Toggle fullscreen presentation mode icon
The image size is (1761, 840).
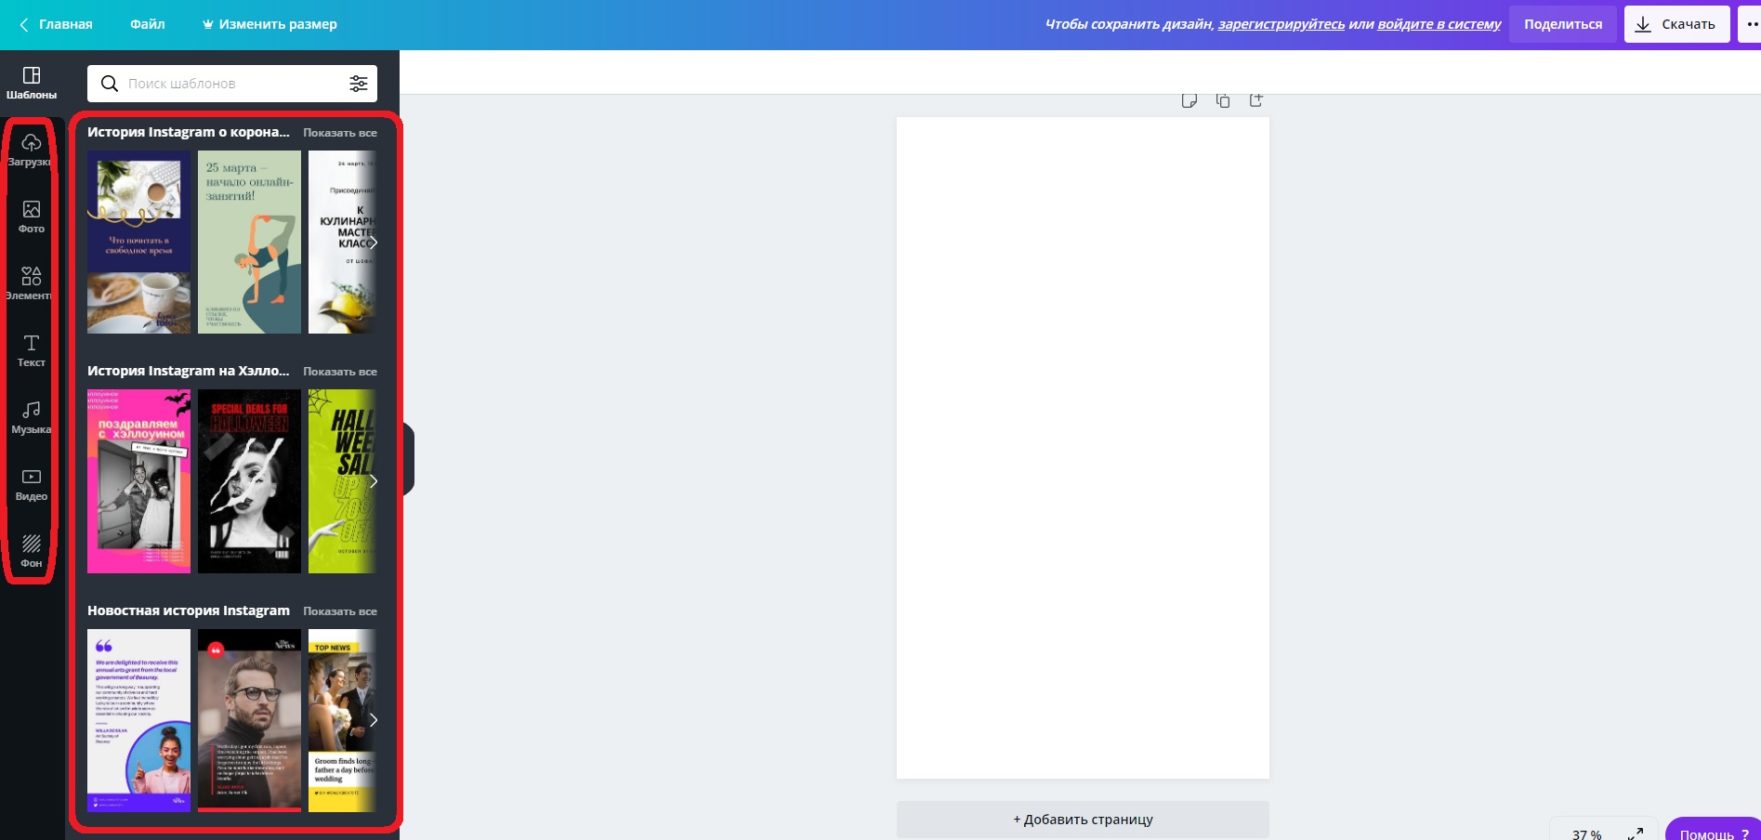click(x=1636, y=833)
